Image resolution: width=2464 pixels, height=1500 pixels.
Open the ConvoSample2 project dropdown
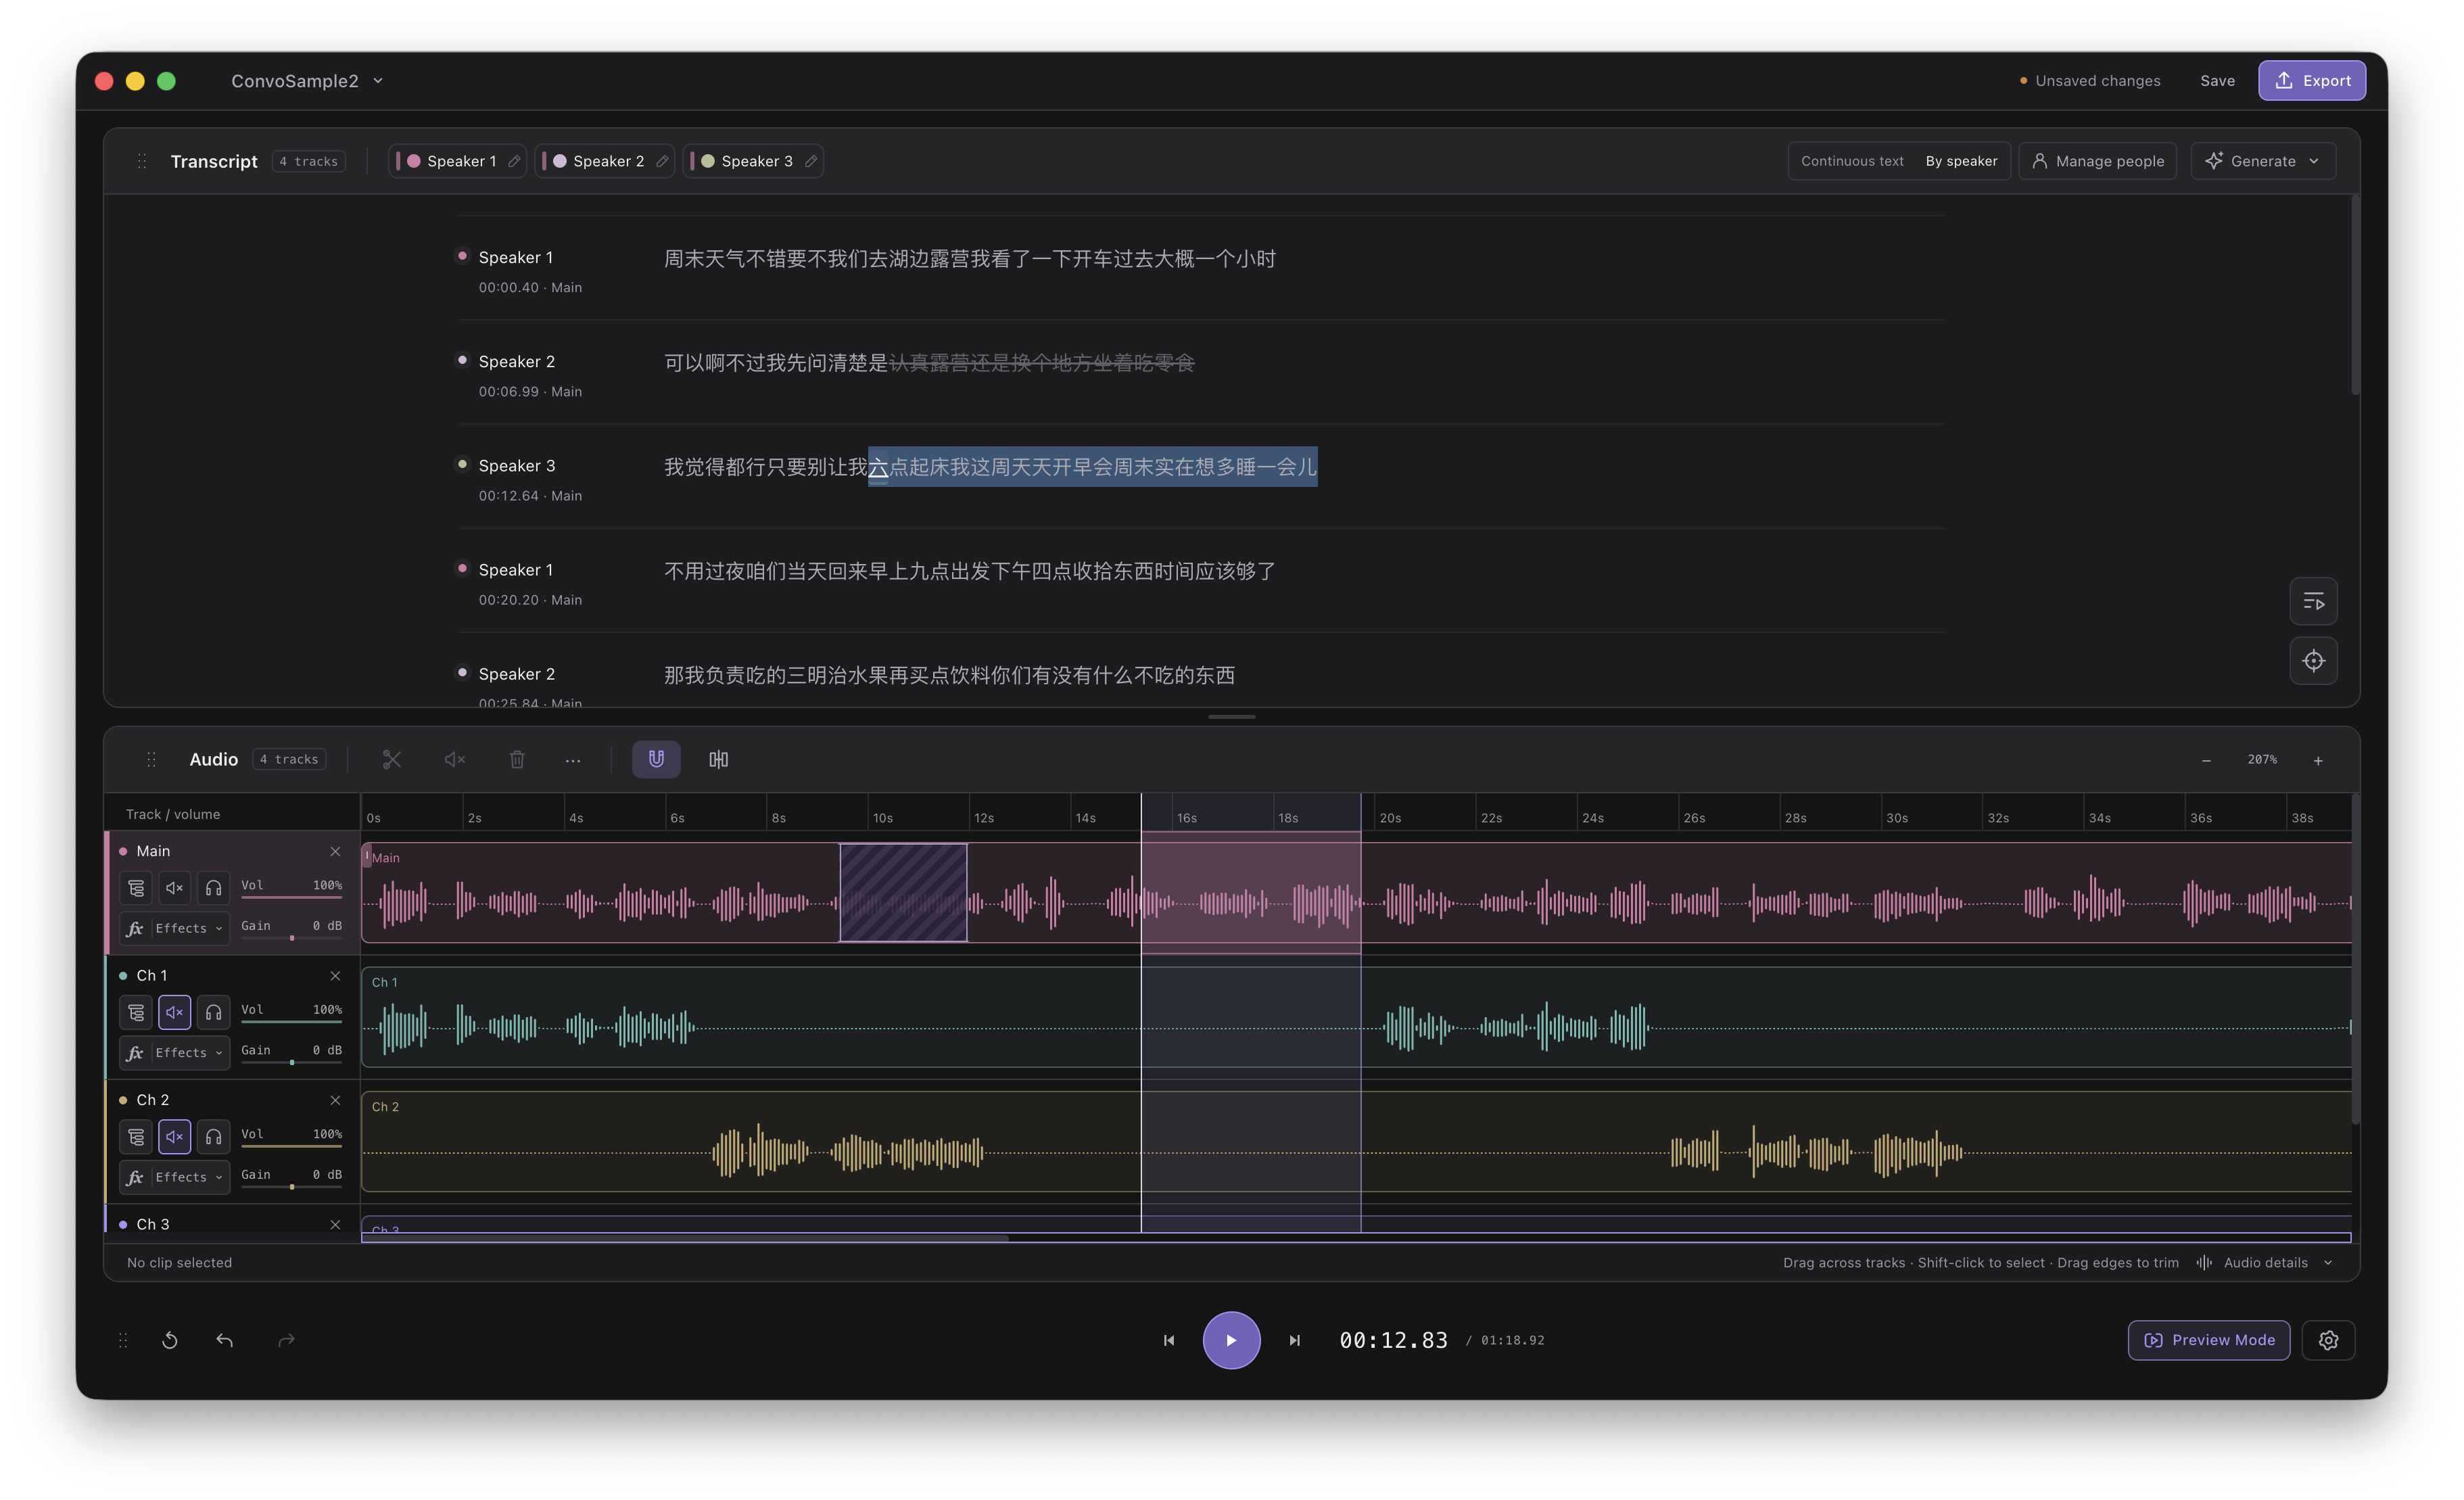(x=307, y=81)
